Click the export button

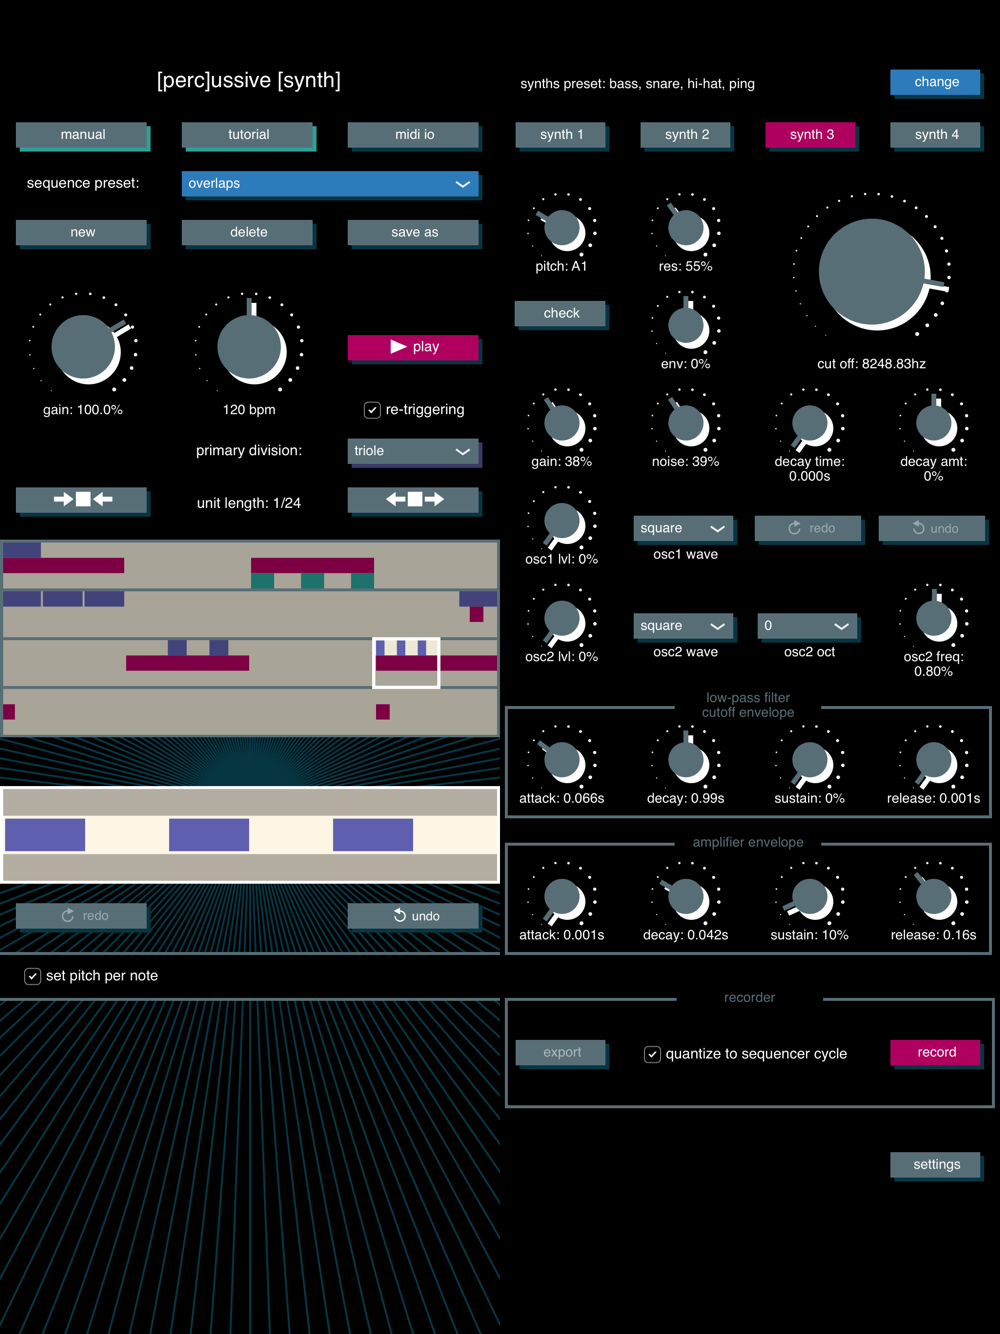coord(561,1052)
